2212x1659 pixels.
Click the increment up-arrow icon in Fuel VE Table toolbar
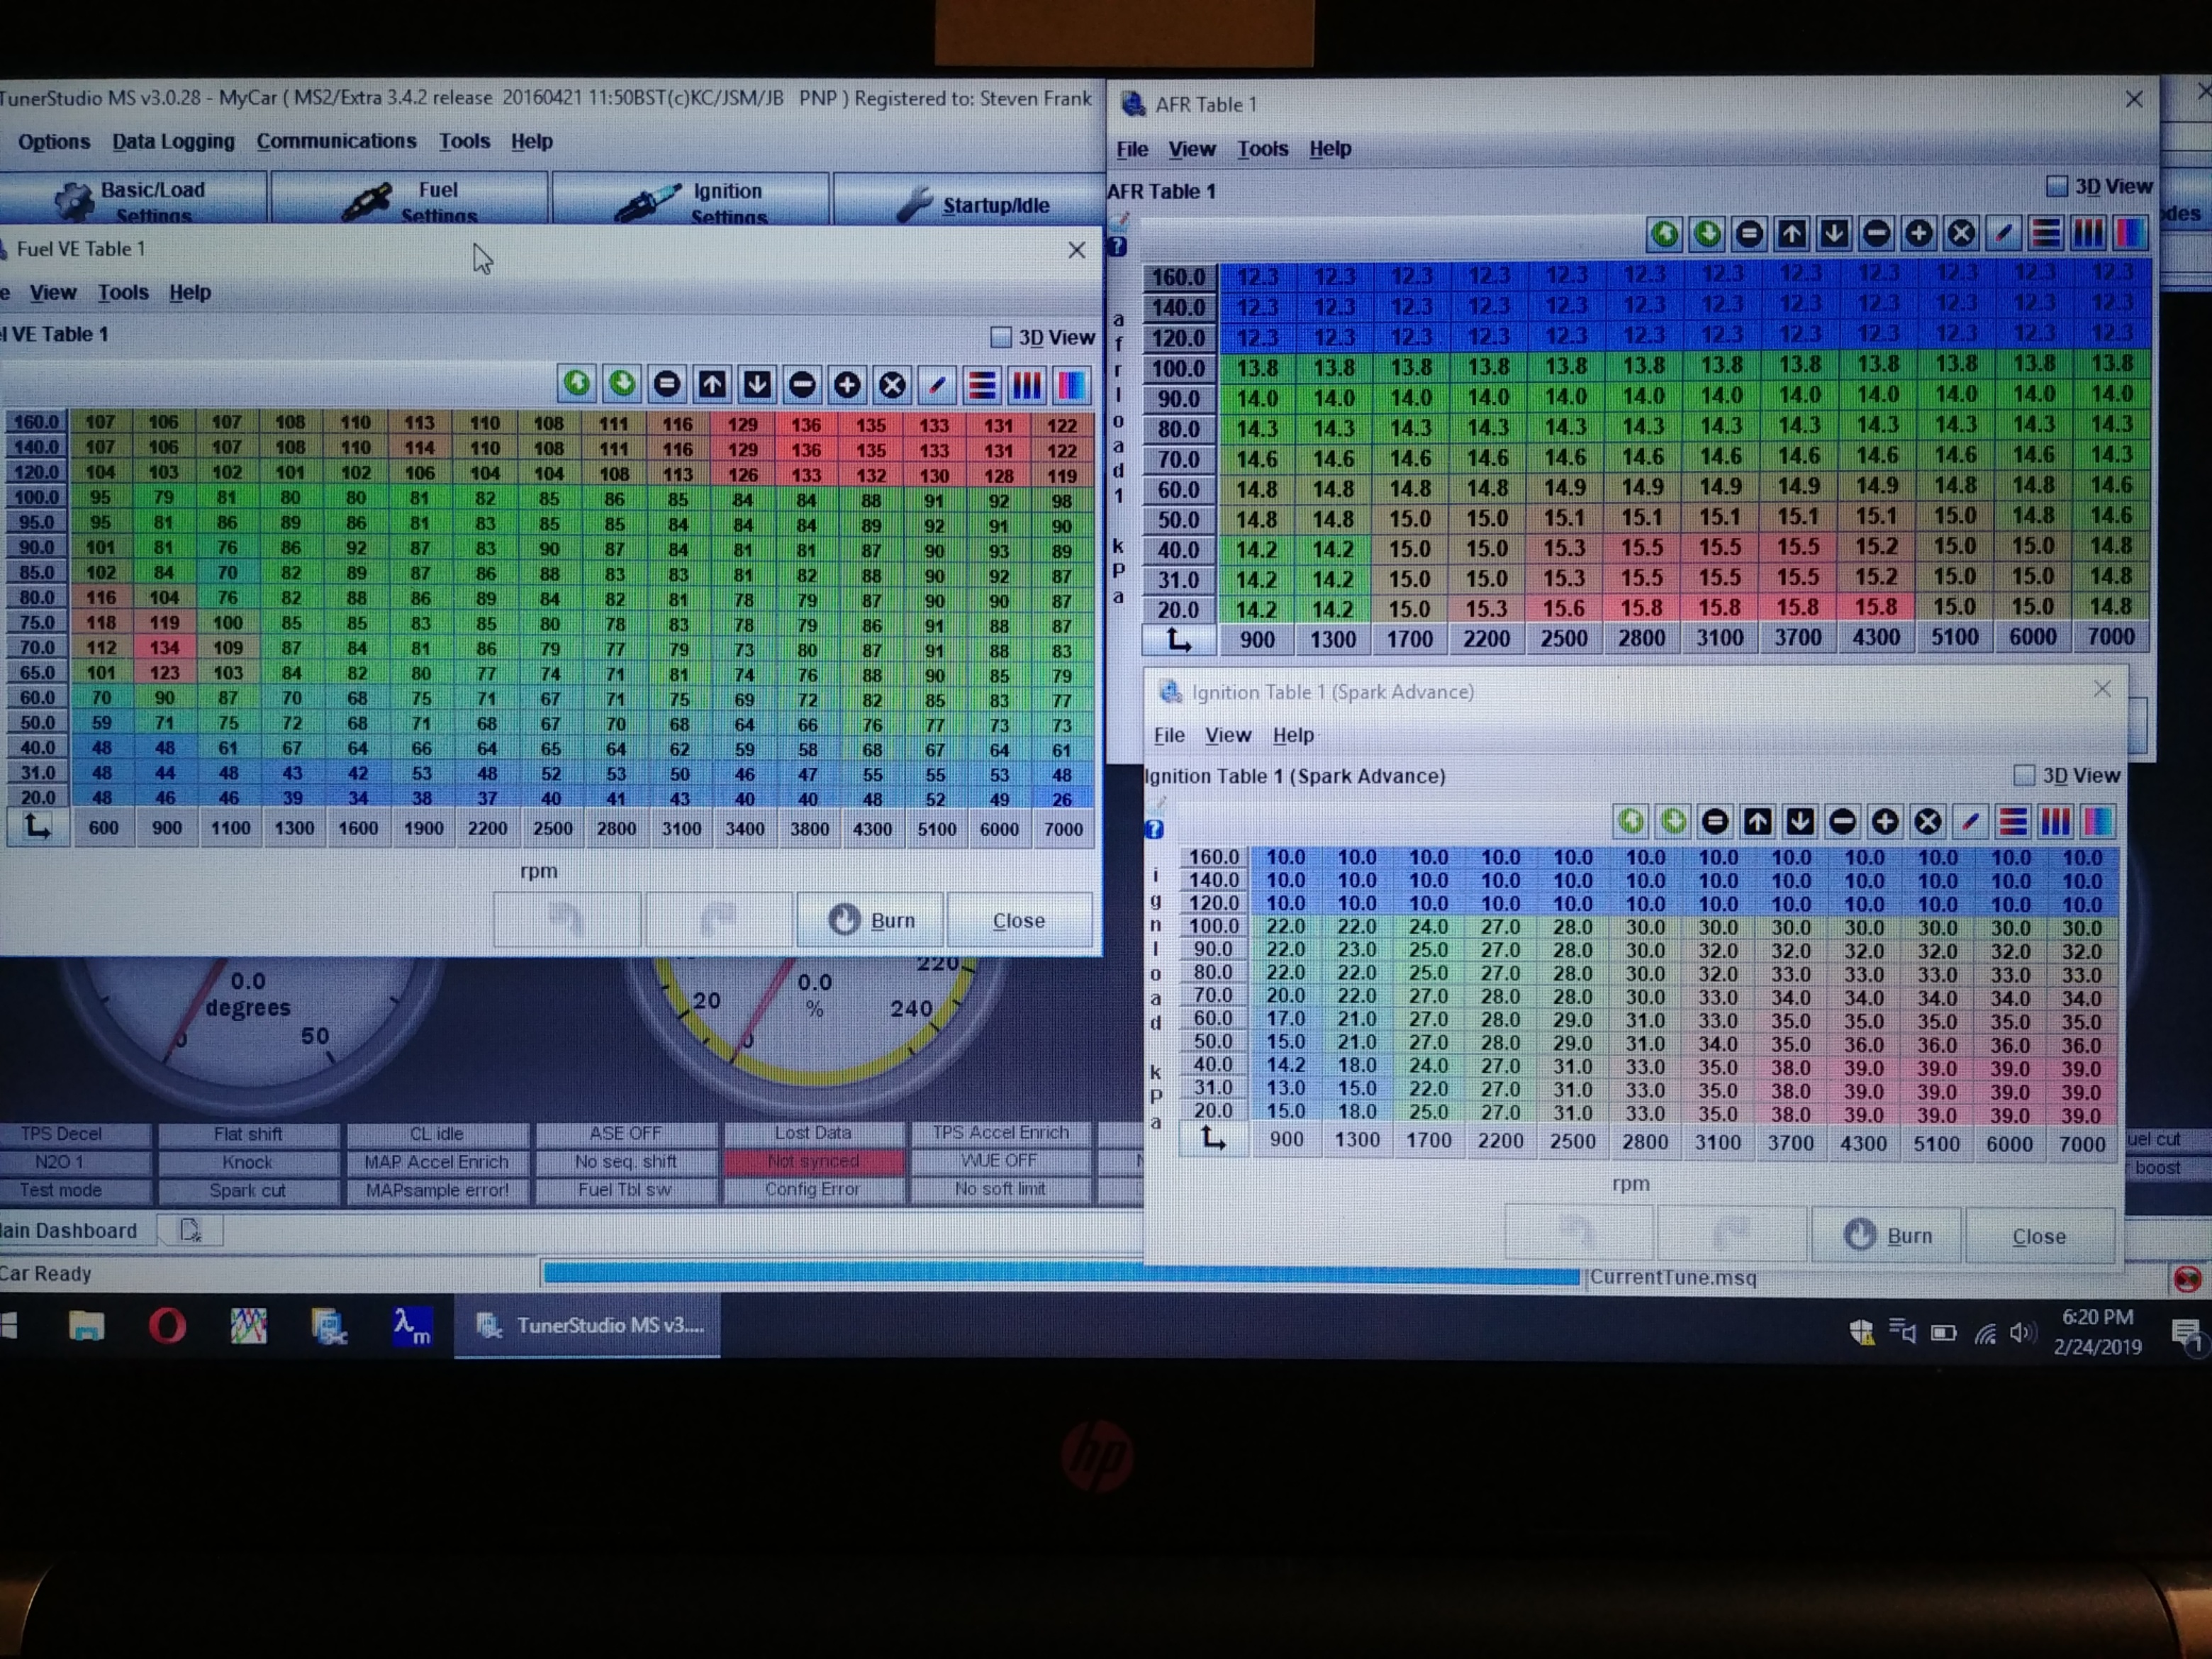tap(712, 385)
